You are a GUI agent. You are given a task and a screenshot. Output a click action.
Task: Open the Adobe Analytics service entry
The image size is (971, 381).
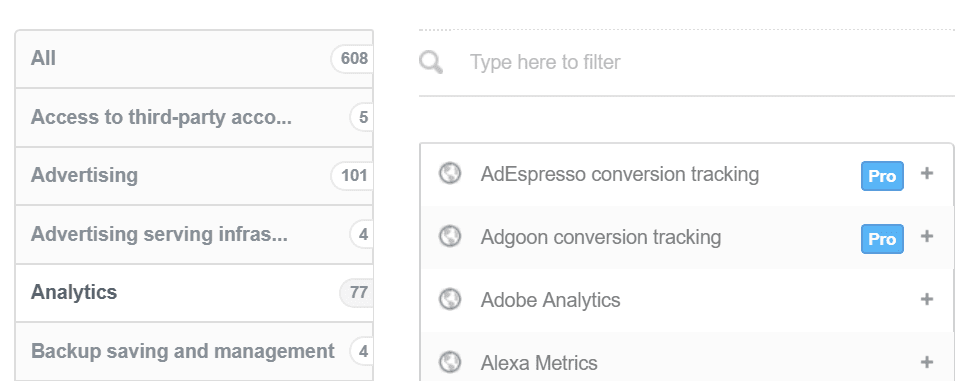tap(687, 300)
